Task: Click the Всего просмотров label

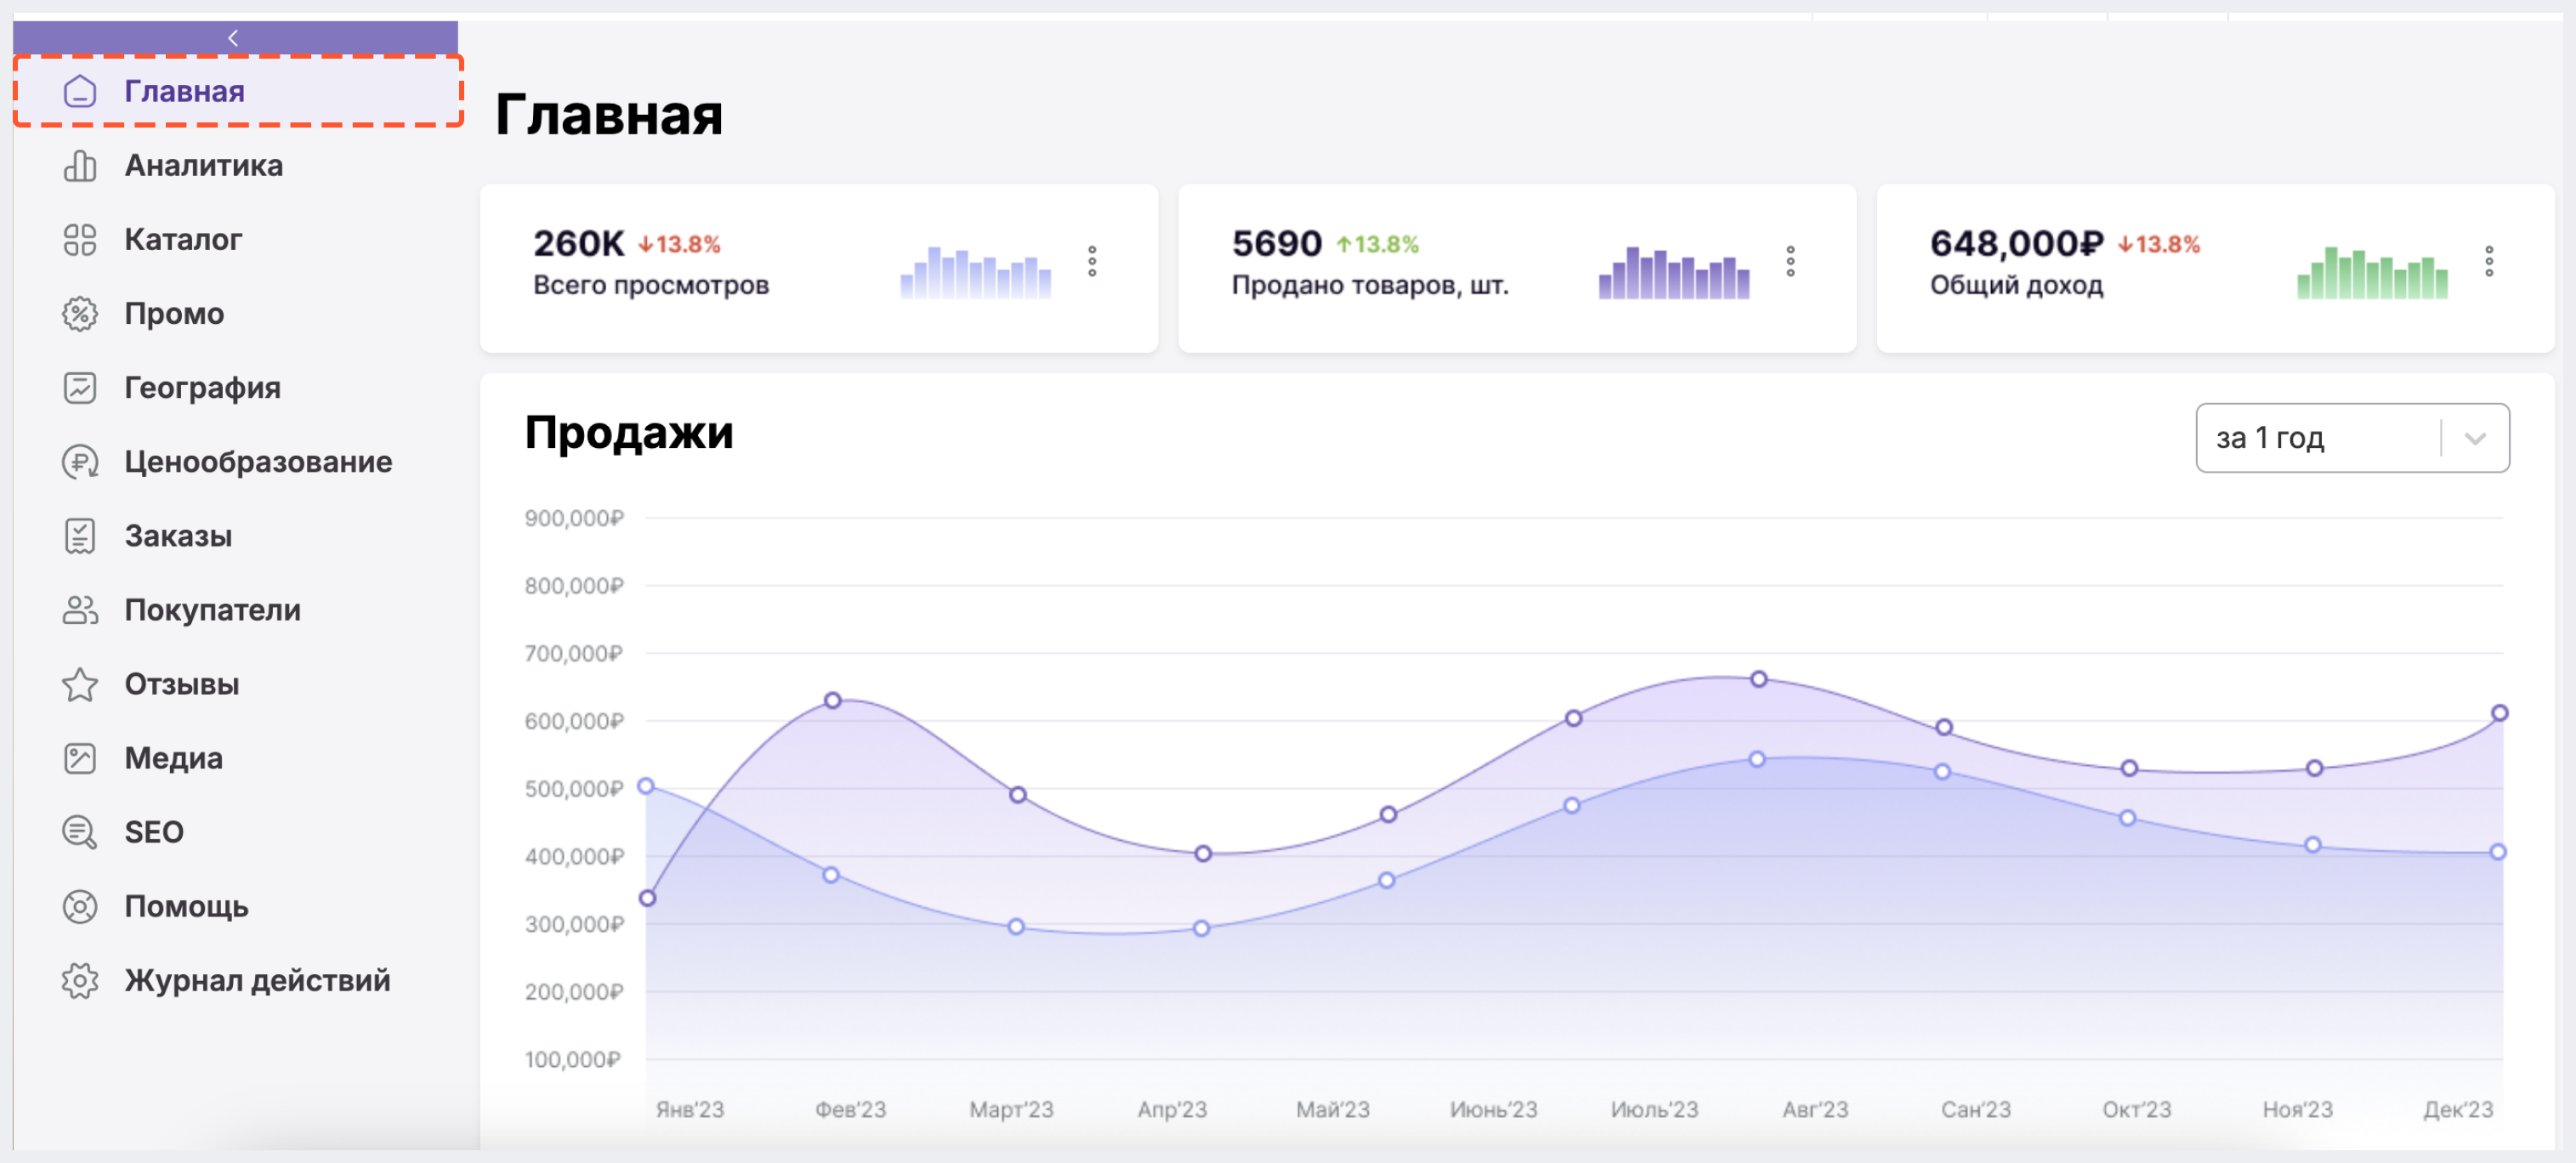Action: click(x=651, y=285)
